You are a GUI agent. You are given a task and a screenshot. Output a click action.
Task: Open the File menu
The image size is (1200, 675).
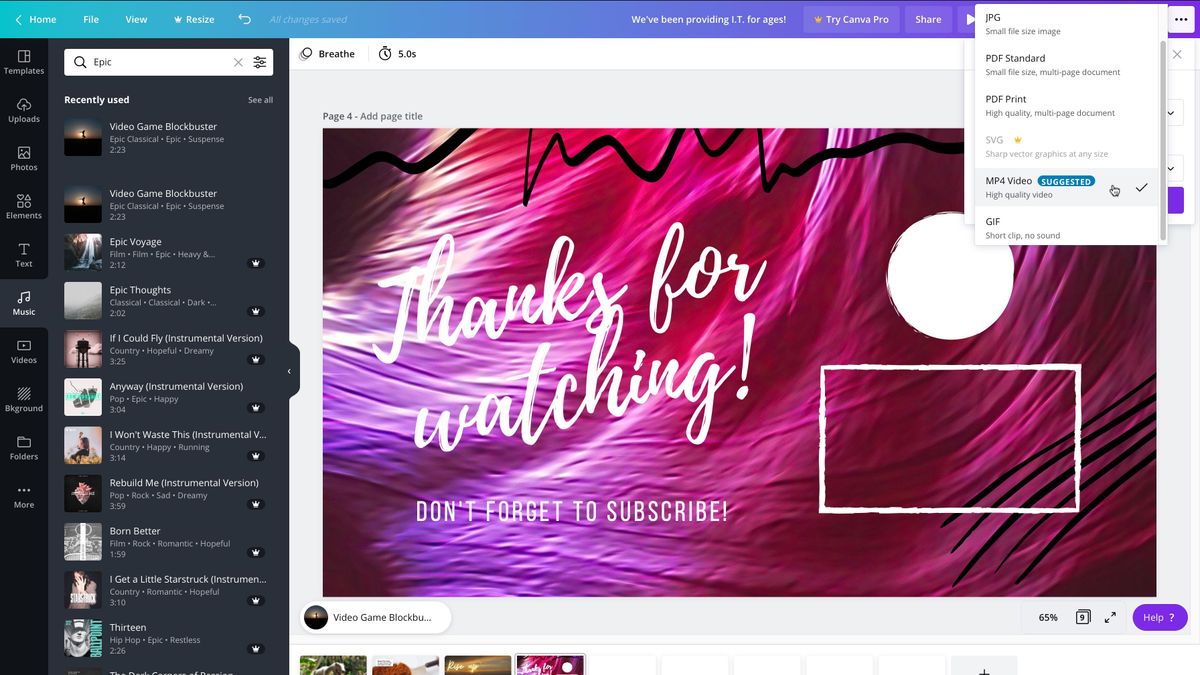point(91,18)
